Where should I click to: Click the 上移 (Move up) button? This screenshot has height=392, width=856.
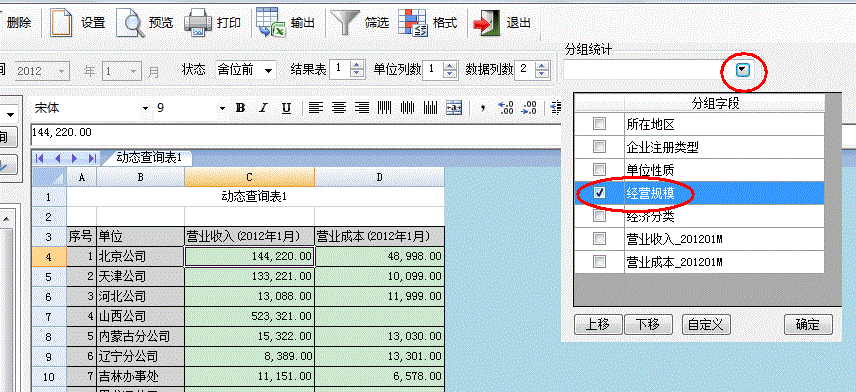[x=598, y=325]
